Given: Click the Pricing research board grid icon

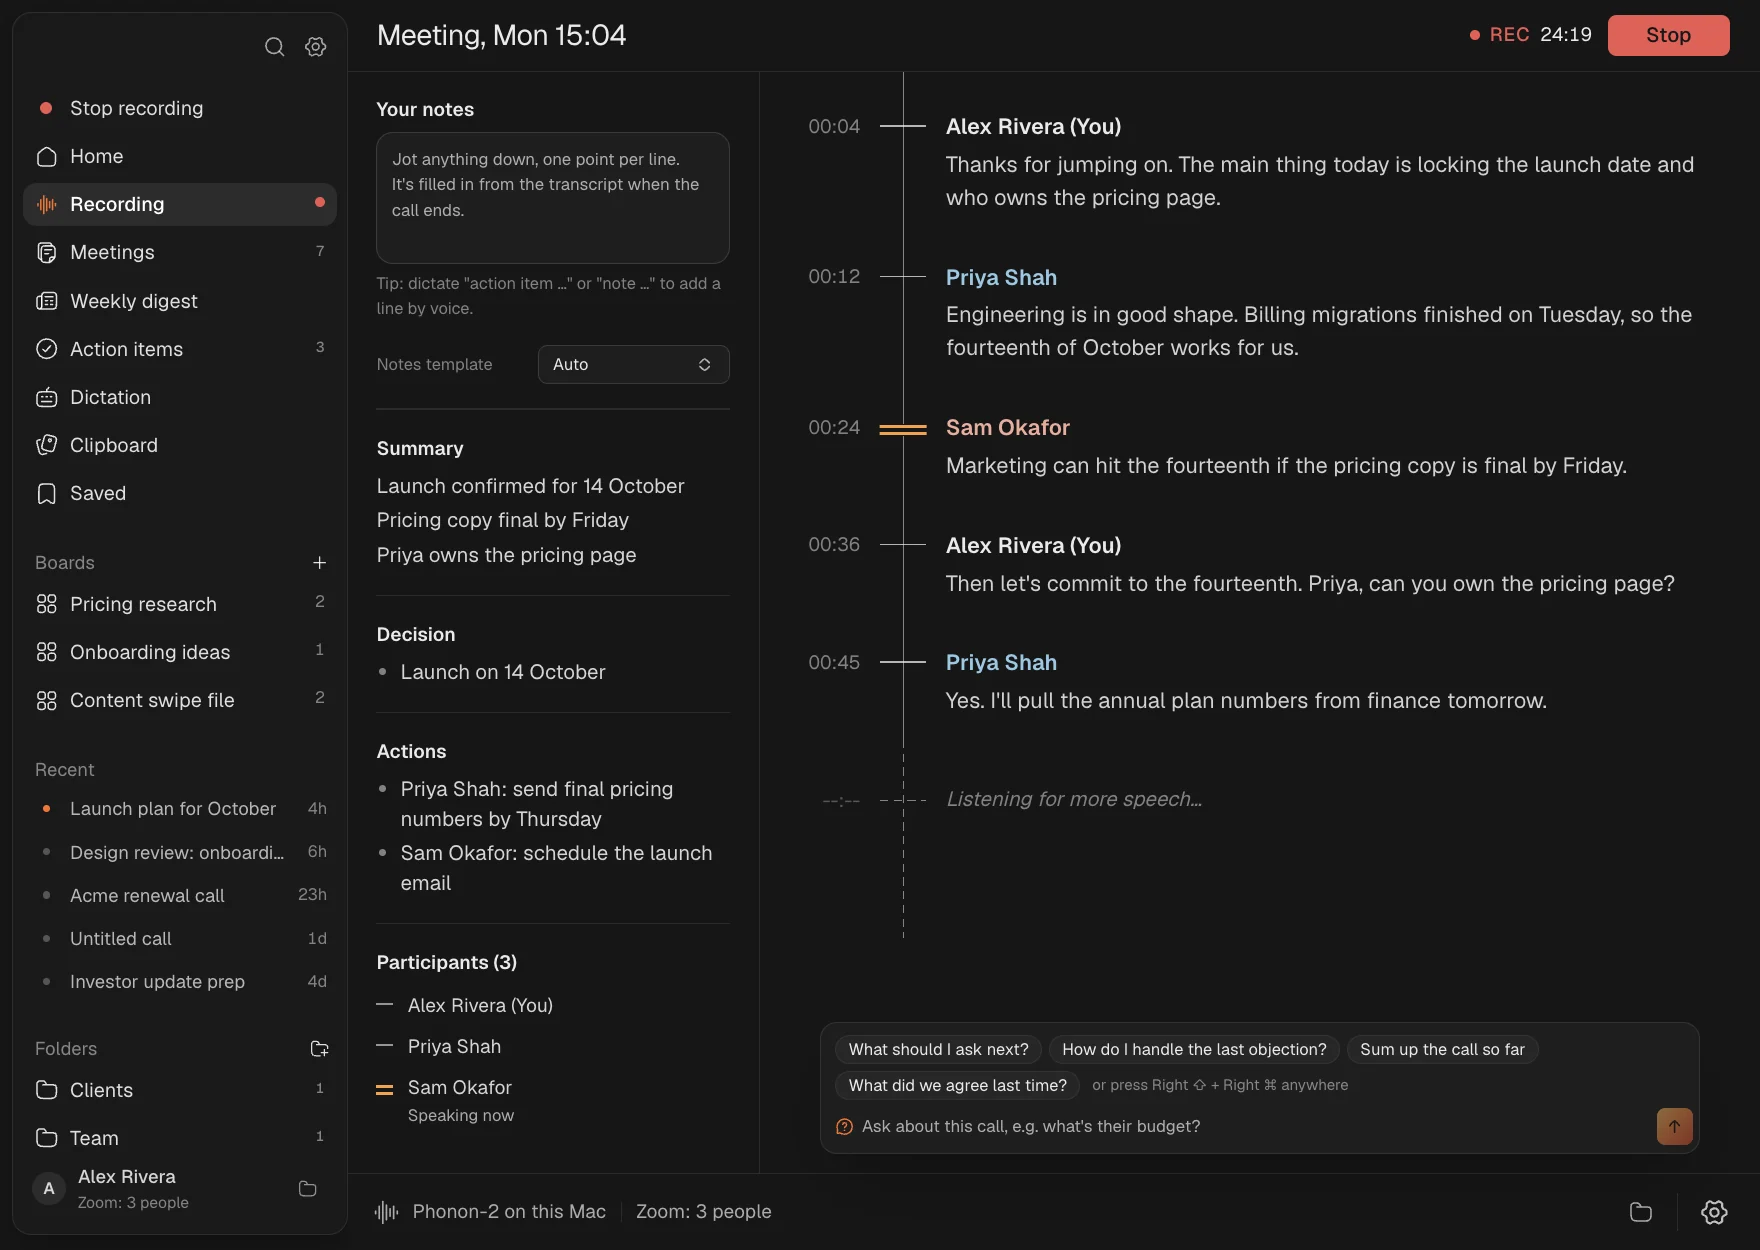Looking at the screenshot, I should (46, 604).
